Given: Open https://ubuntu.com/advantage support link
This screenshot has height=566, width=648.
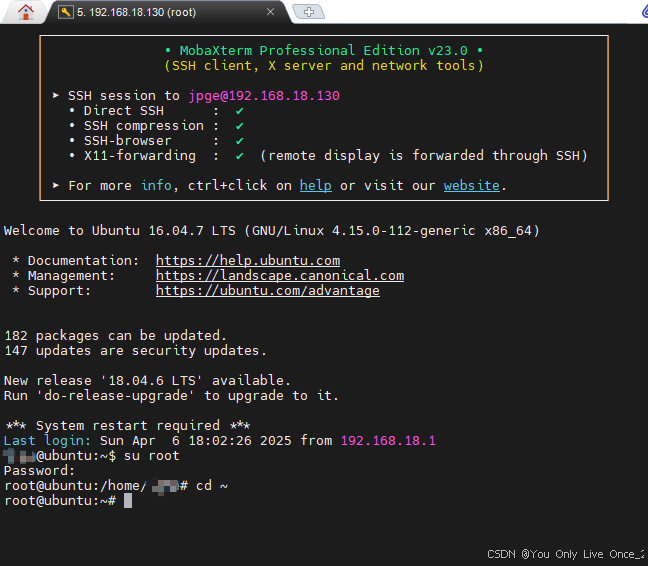Looking at the screenshot, I should click(x=267, y=291).
